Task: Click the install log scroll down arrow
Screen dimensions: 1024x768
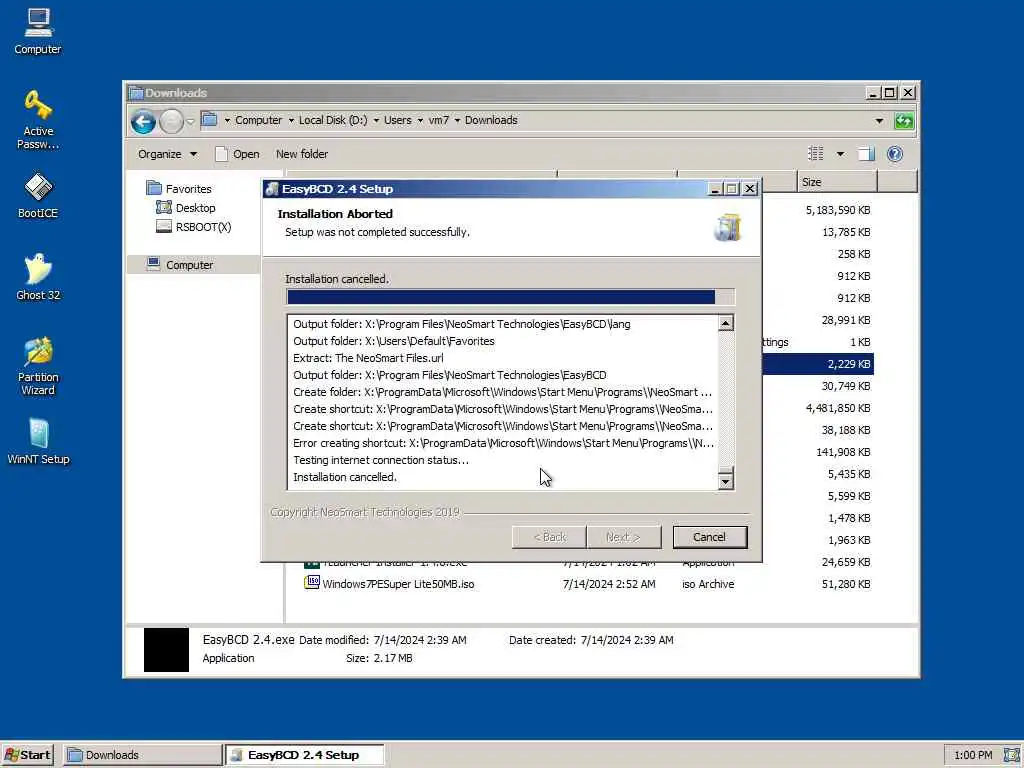Action: click(726, 482)
